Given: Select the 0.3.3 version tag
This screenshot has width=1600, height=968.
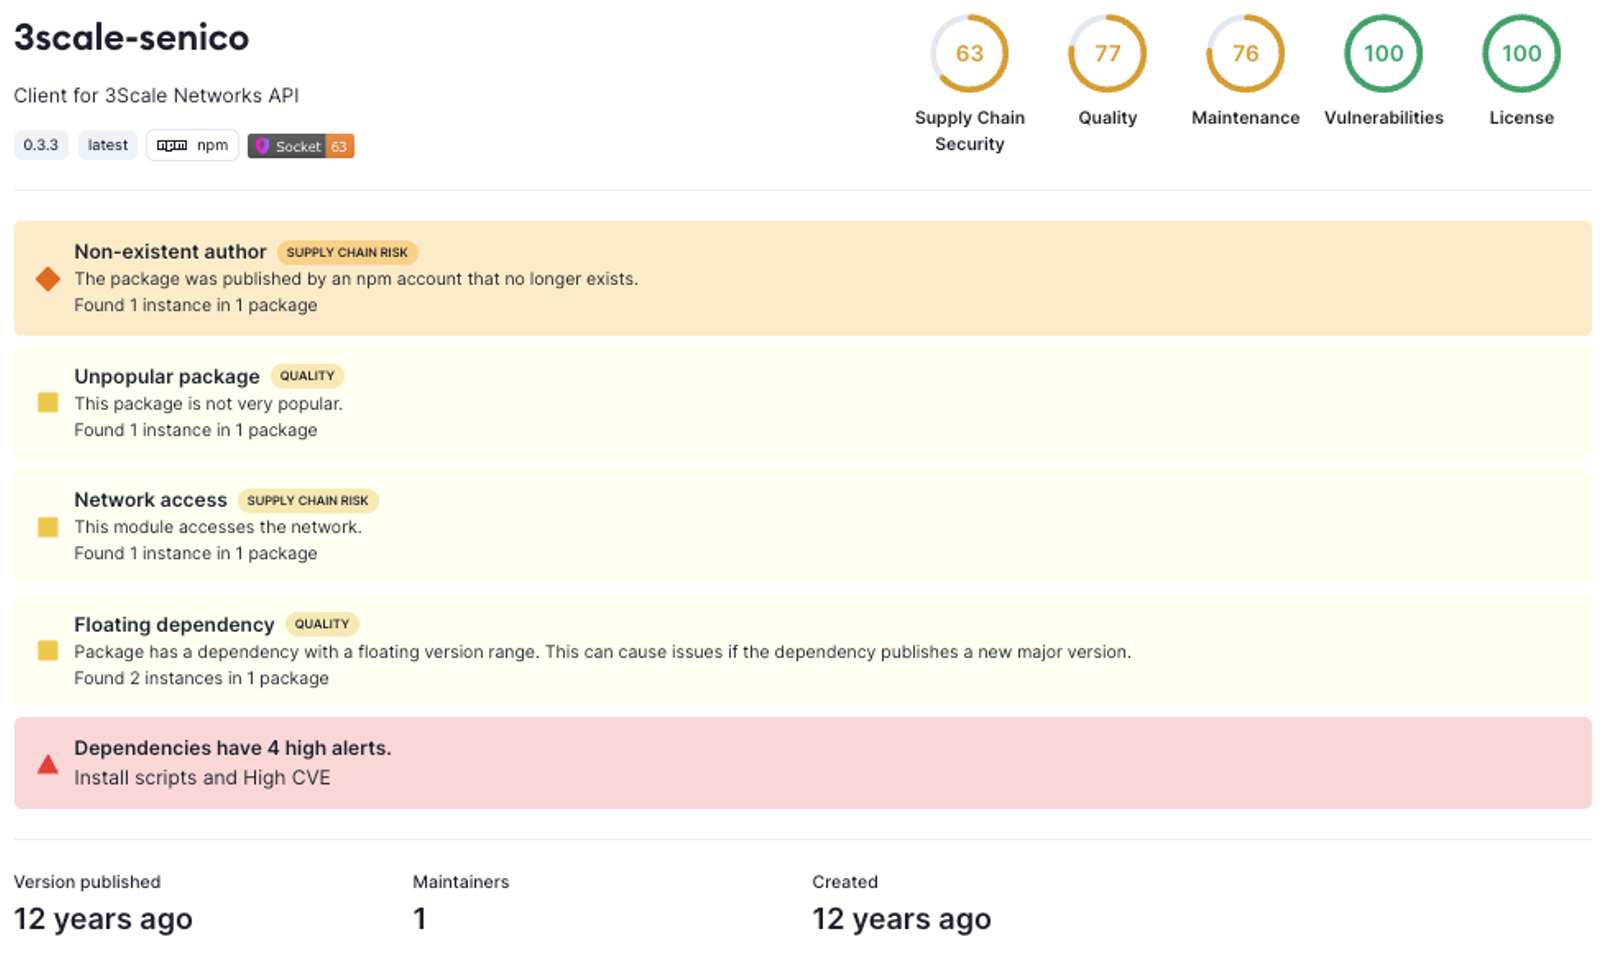Looking at the screenshot, I should [x=41, y=145].
